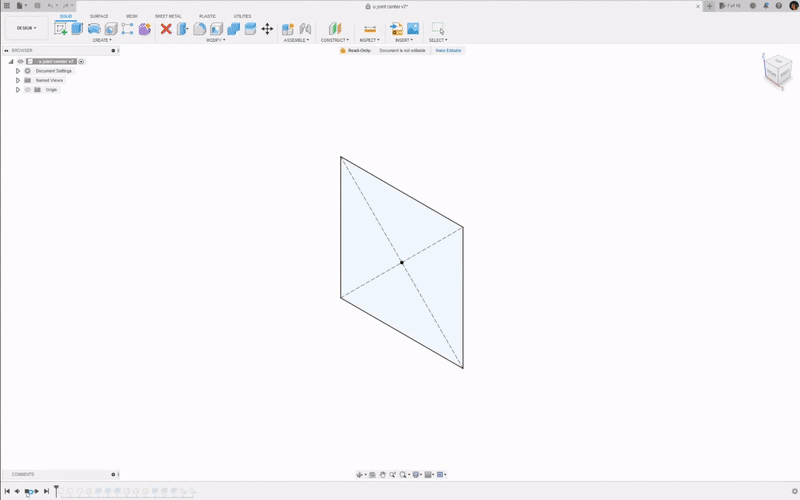This screenshot has height=500, width=800.
Task: Click the timeline position marker
Action: (x=56, y=491)
